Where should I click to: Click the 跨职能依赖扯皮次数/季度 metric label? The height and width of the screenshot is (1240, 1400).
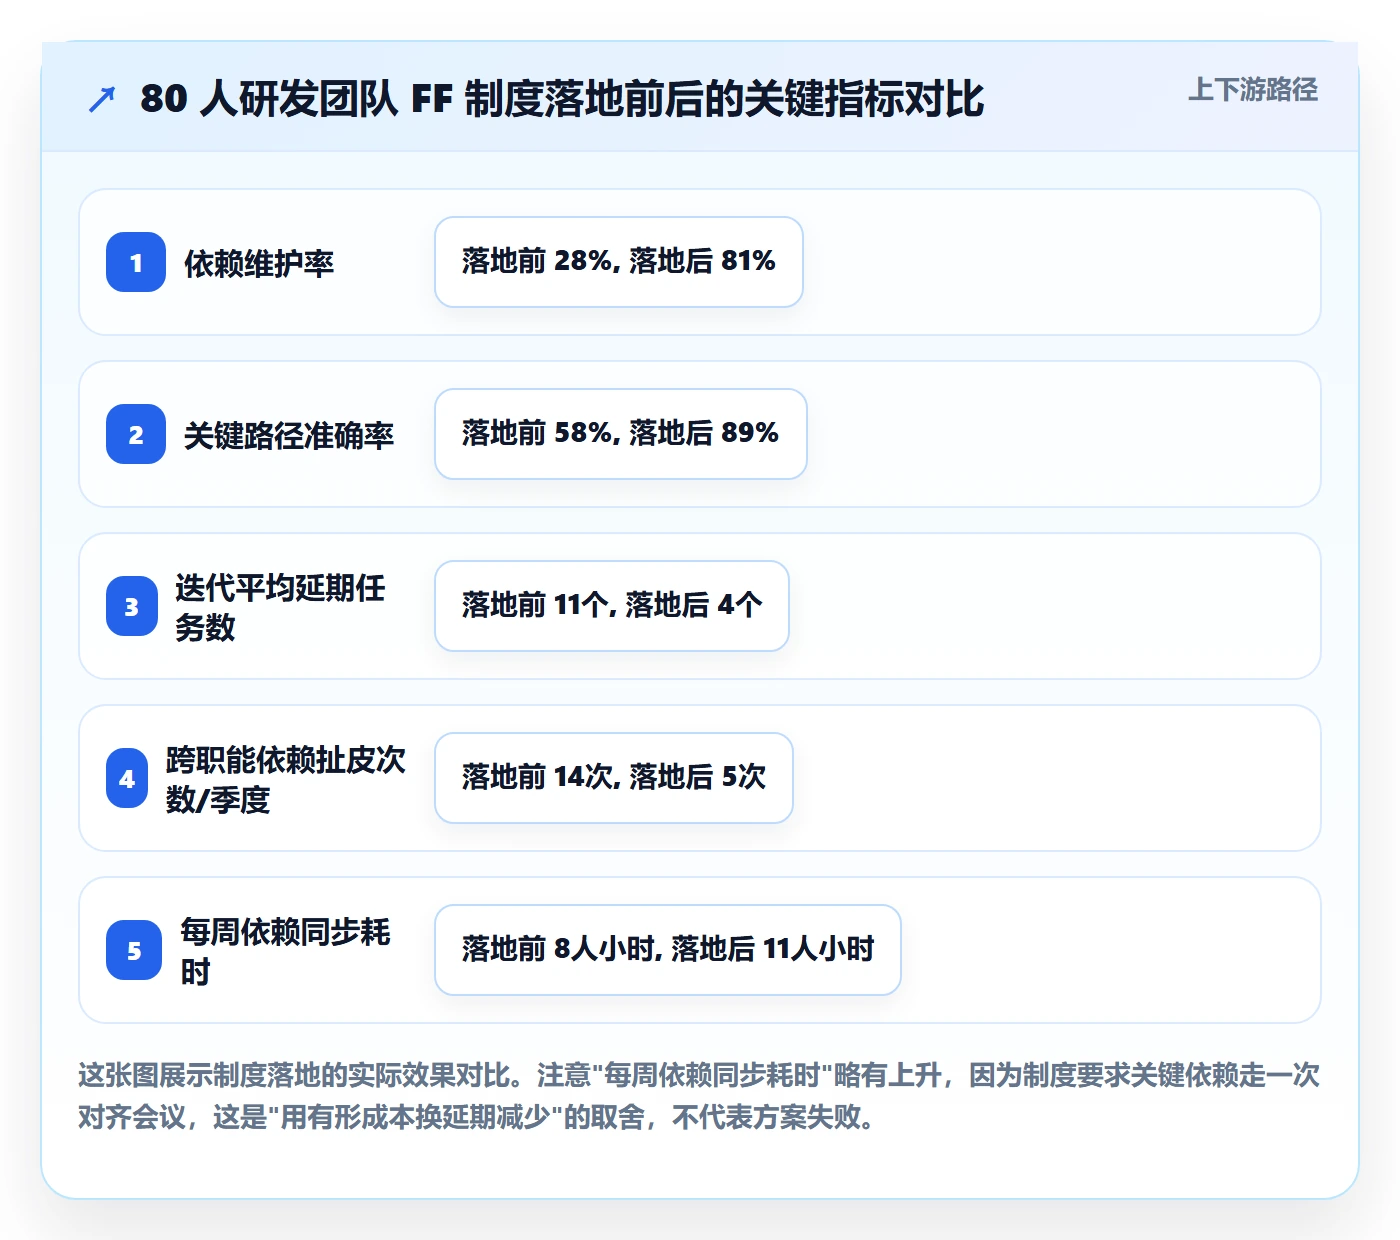286,779
